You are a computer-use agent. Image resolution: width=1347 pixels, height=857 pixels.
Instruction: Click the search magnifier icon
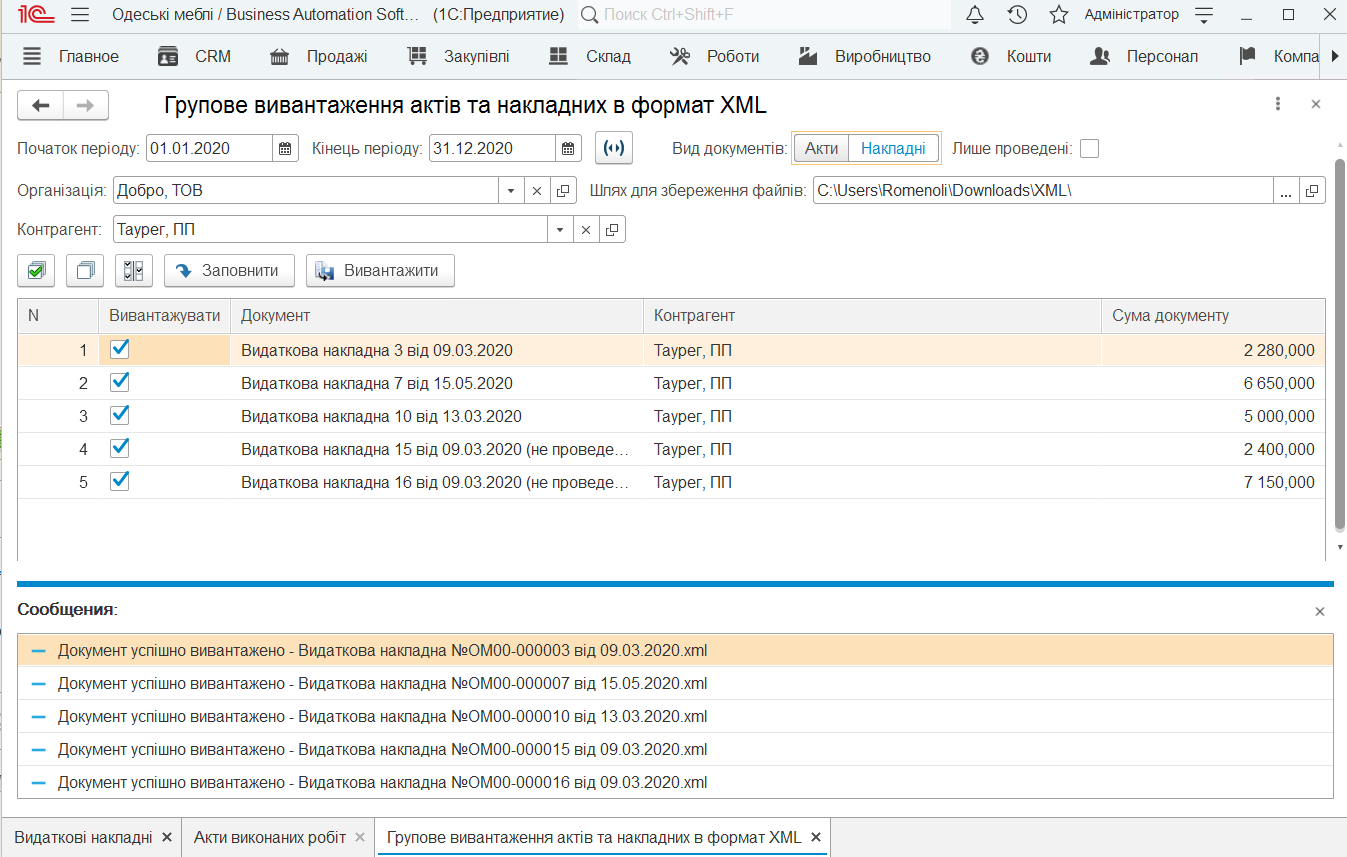tap(590, 15)
